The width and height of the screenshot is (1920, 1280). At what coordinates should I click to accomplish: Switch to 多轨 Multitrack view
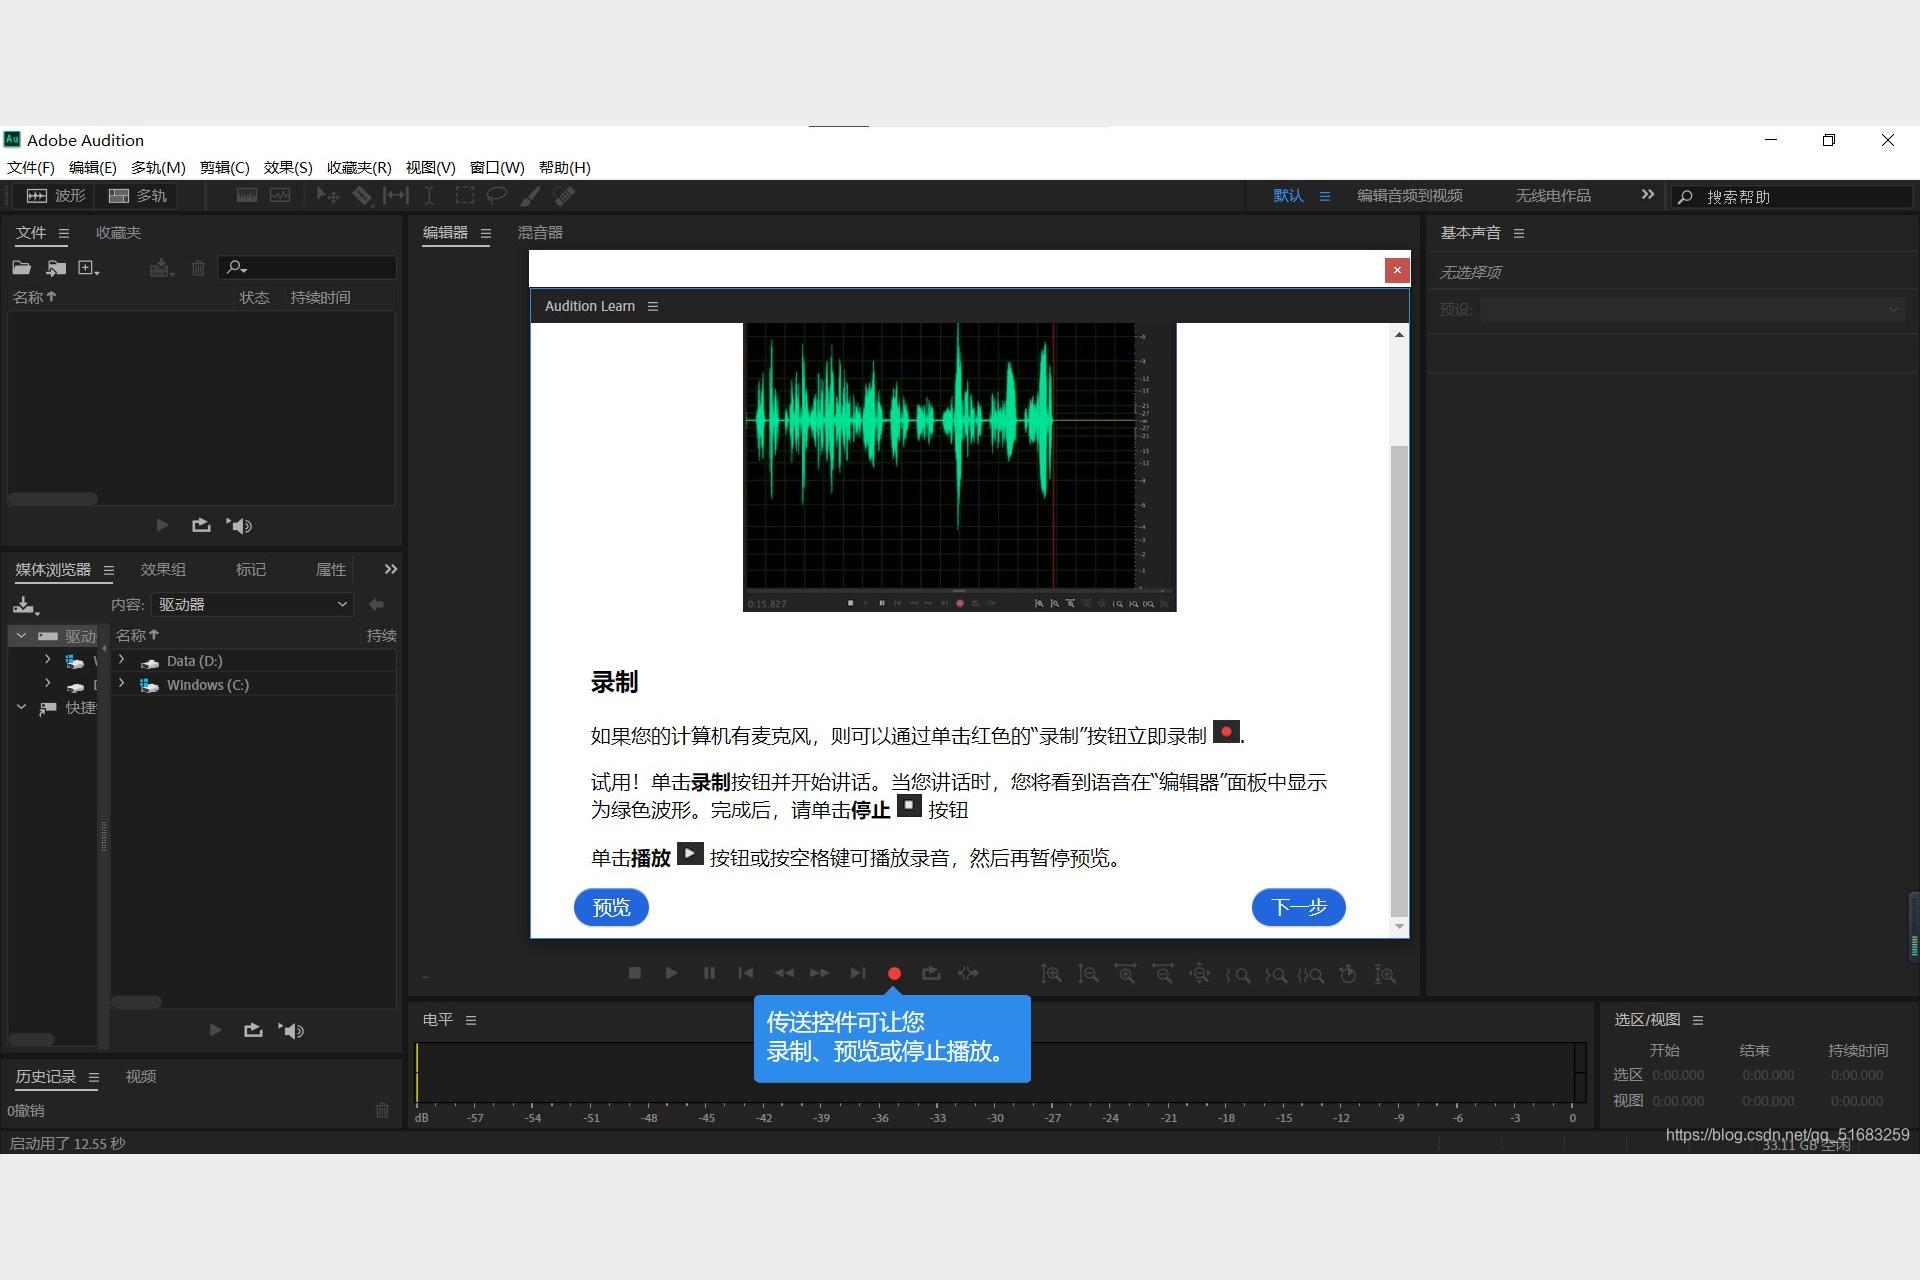tap(138, 196)
